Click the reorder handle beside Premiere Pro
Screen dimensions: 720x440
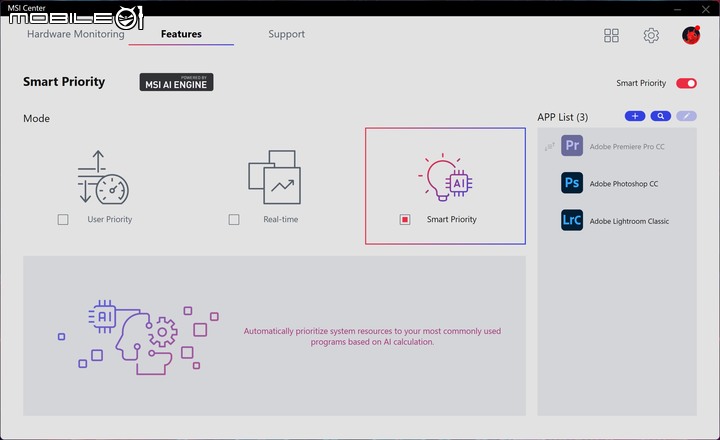[549, 147]
